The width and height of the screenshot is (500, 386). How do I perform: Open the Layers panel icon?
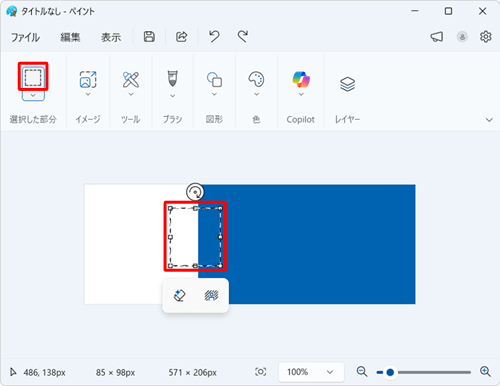pos(347,84)
